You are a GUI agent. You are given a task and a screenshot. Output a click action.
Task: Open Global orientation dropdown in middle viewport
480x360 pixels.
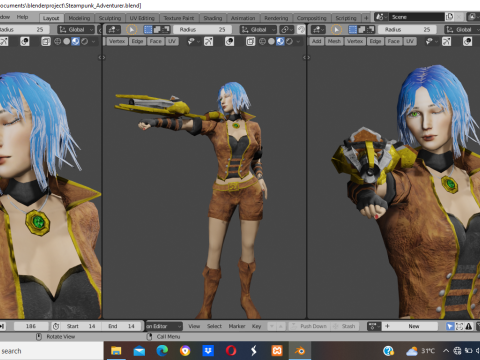point(258,30)
